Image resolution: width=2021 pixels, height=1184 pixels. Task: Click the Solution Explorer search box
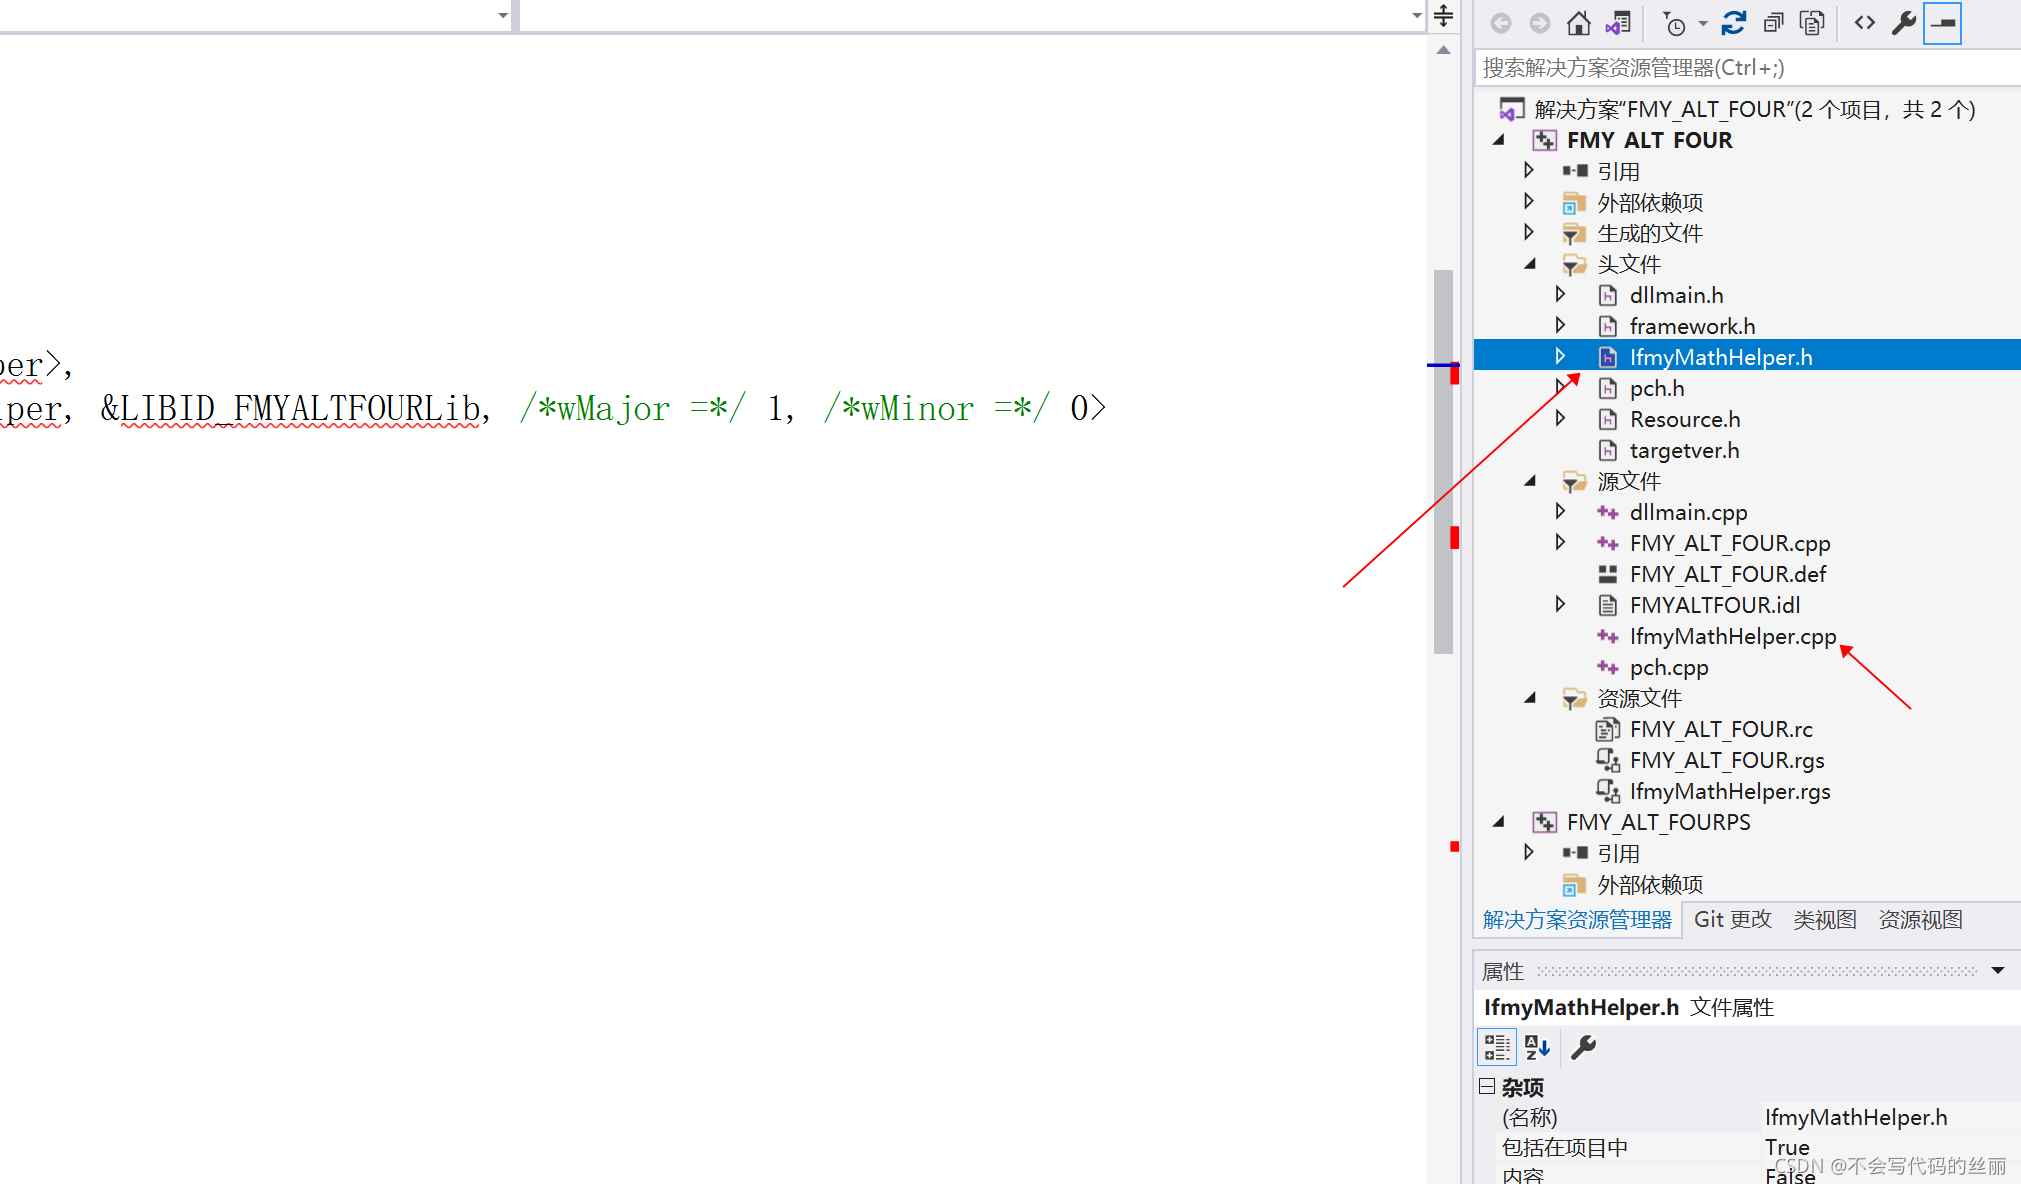click(x=1747, y=67)
